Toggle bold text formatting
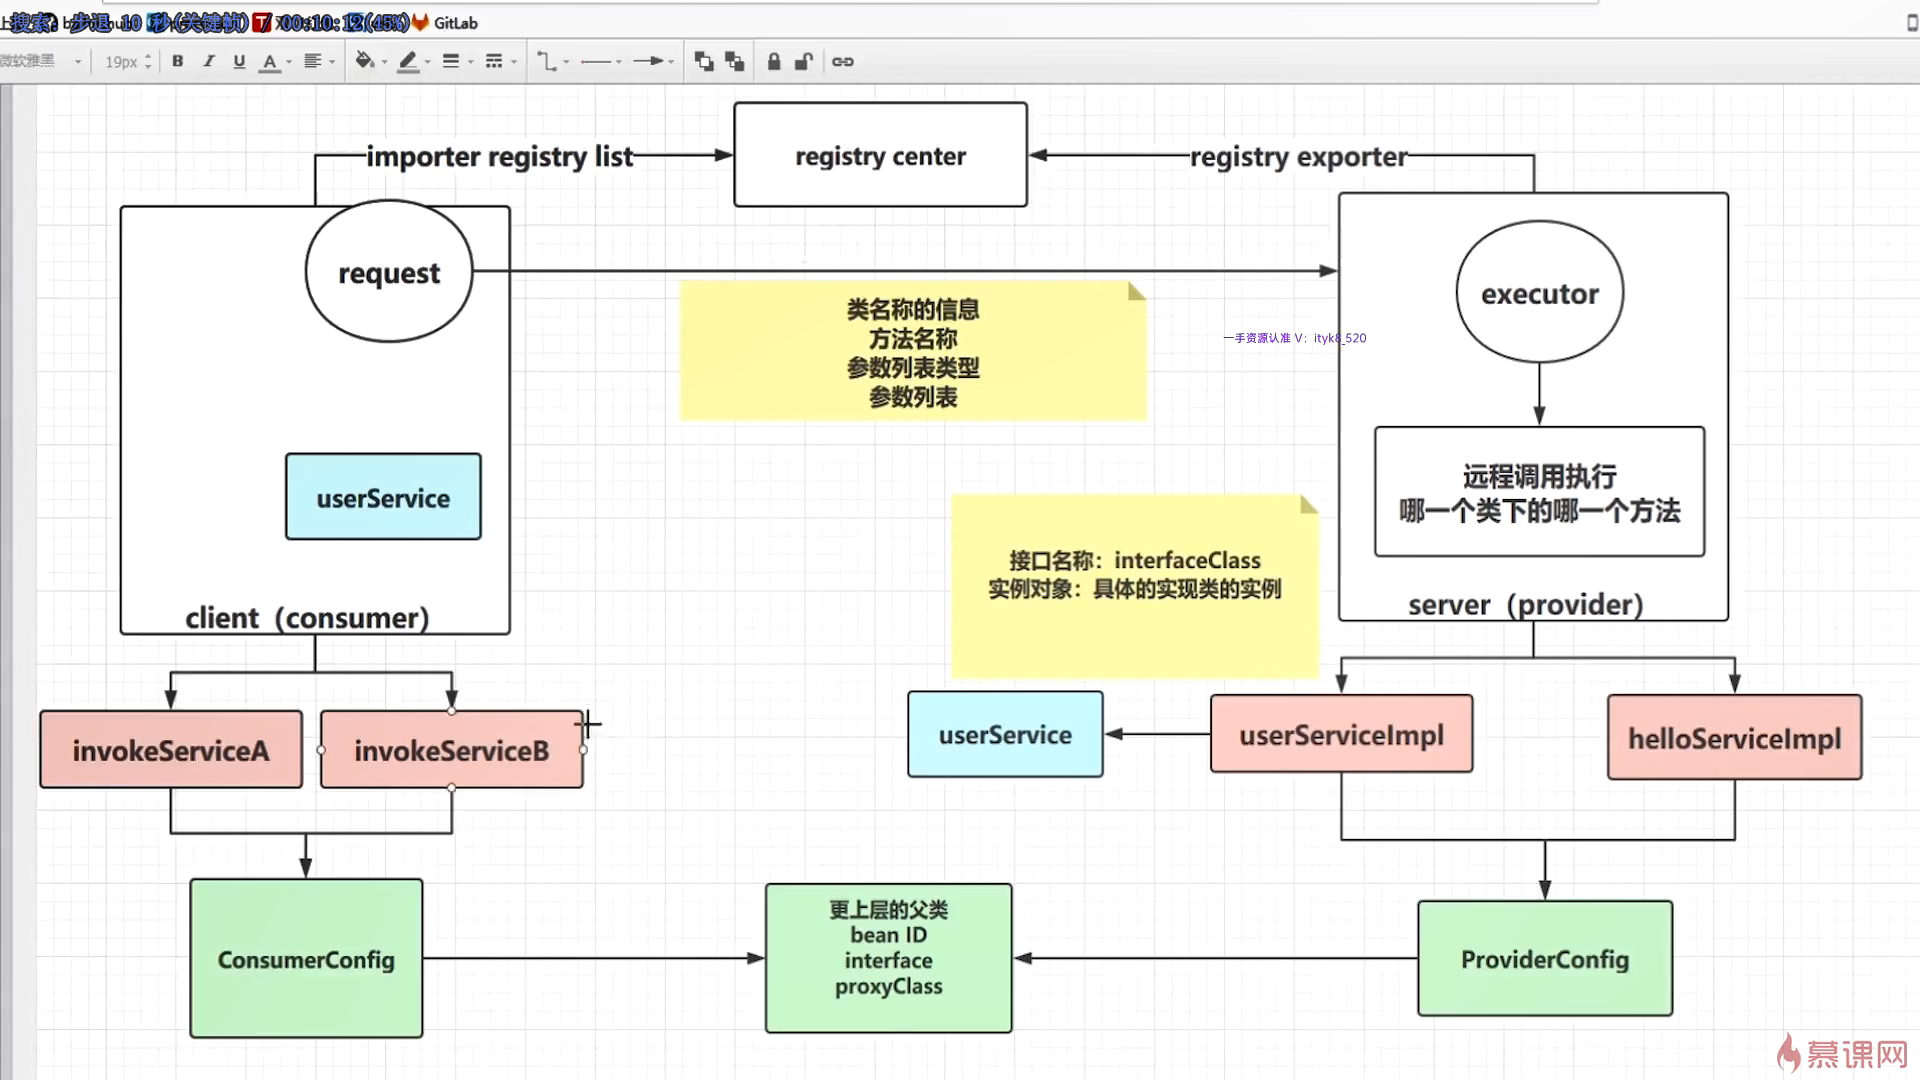Image resolution: width=1920 pixels, height=1080 pixels. tap(178, 61)
